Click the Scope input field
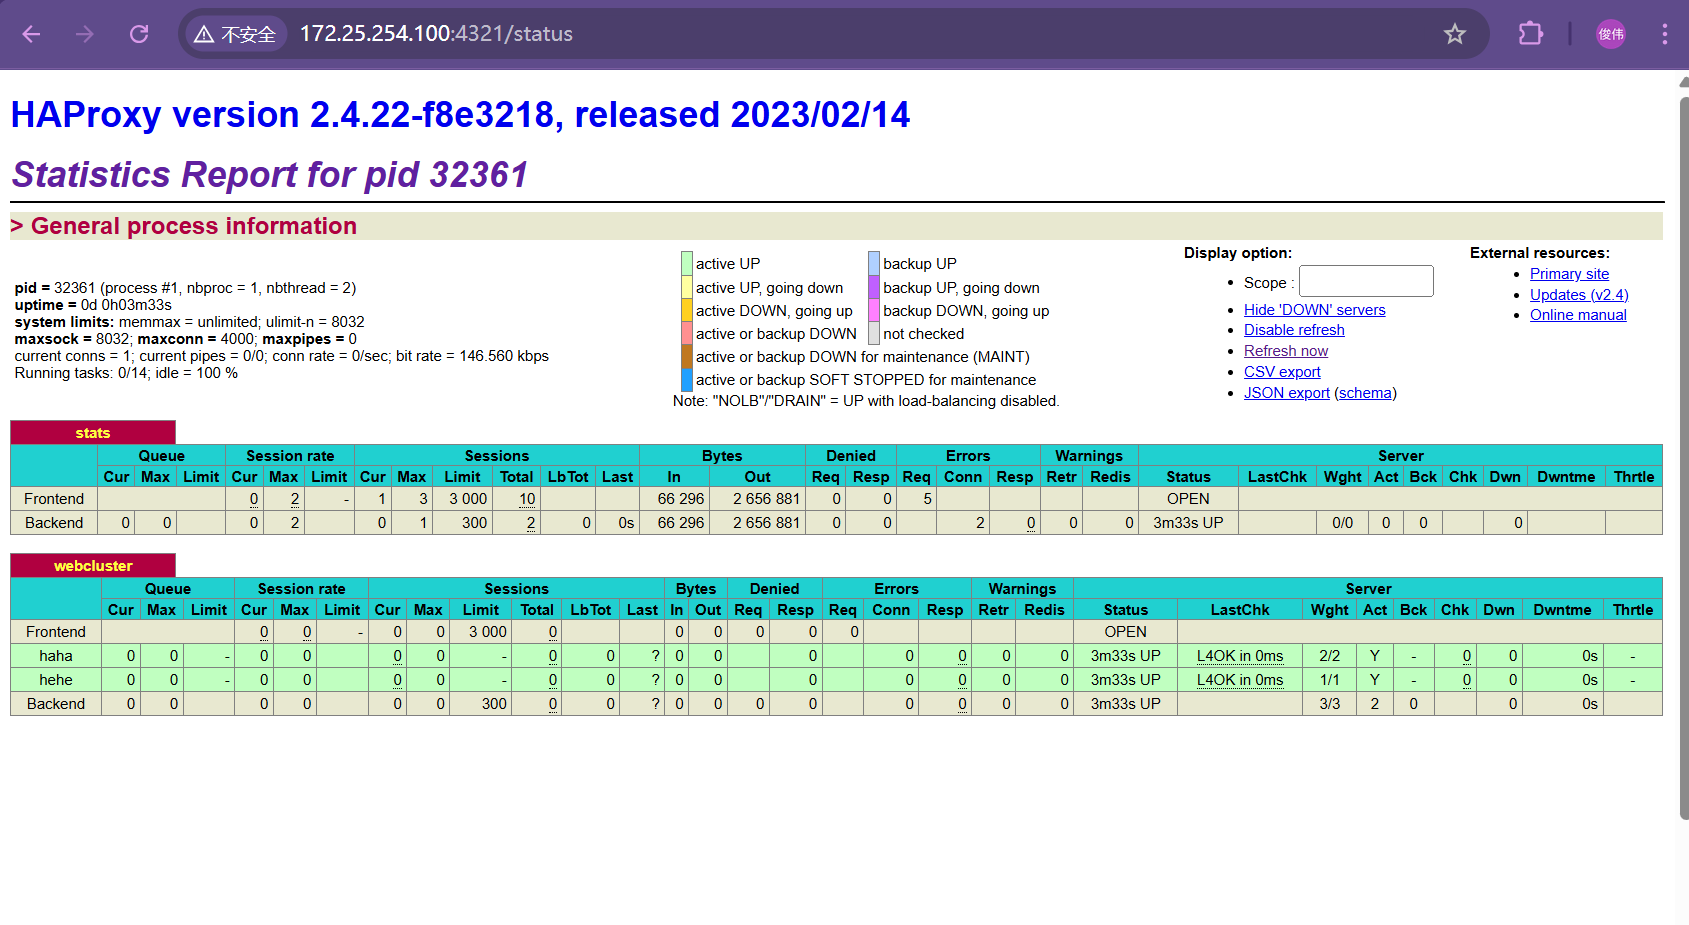The image size is (1689, 925). [1366, 281]
